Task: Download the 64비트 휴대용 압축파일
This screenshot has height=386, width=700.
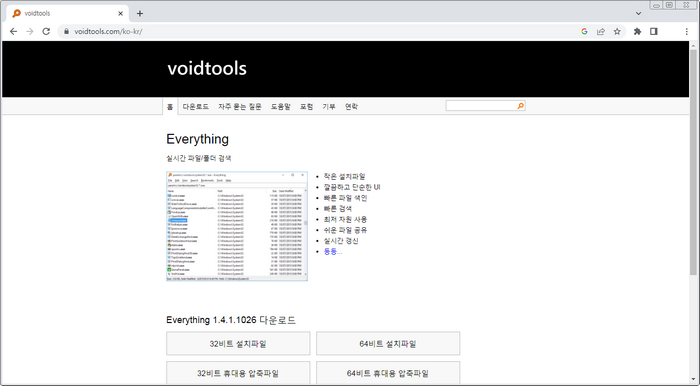Action: [x=388, y=373]
